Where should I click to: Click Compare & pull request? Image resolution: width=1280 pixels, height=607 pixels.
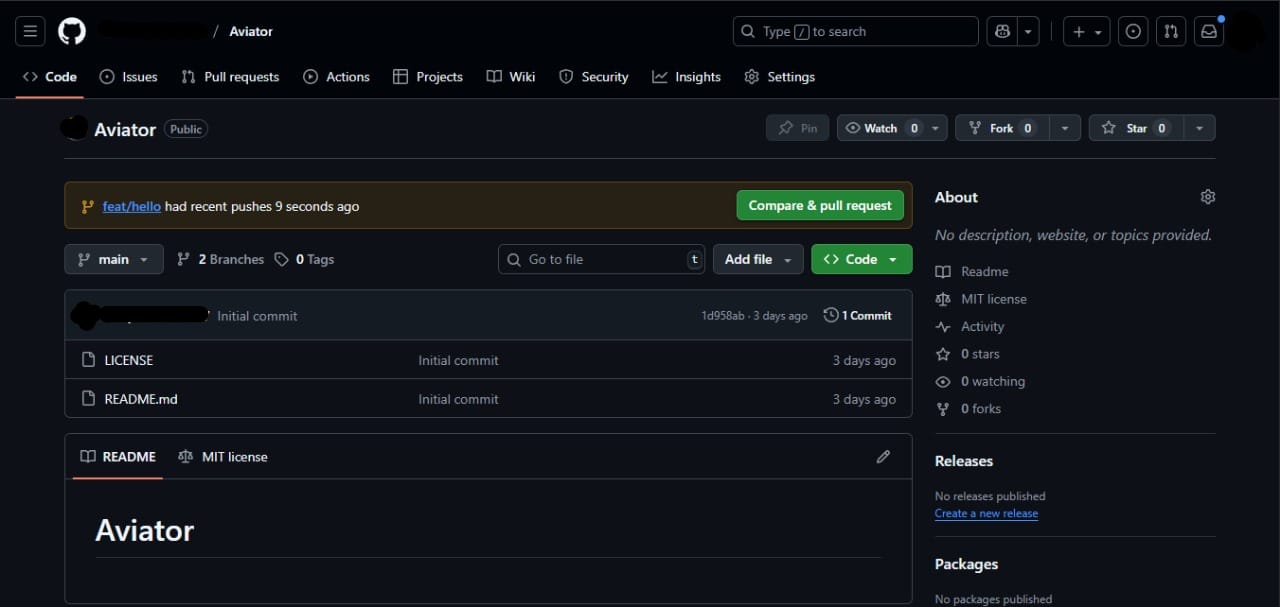[820, 205]
